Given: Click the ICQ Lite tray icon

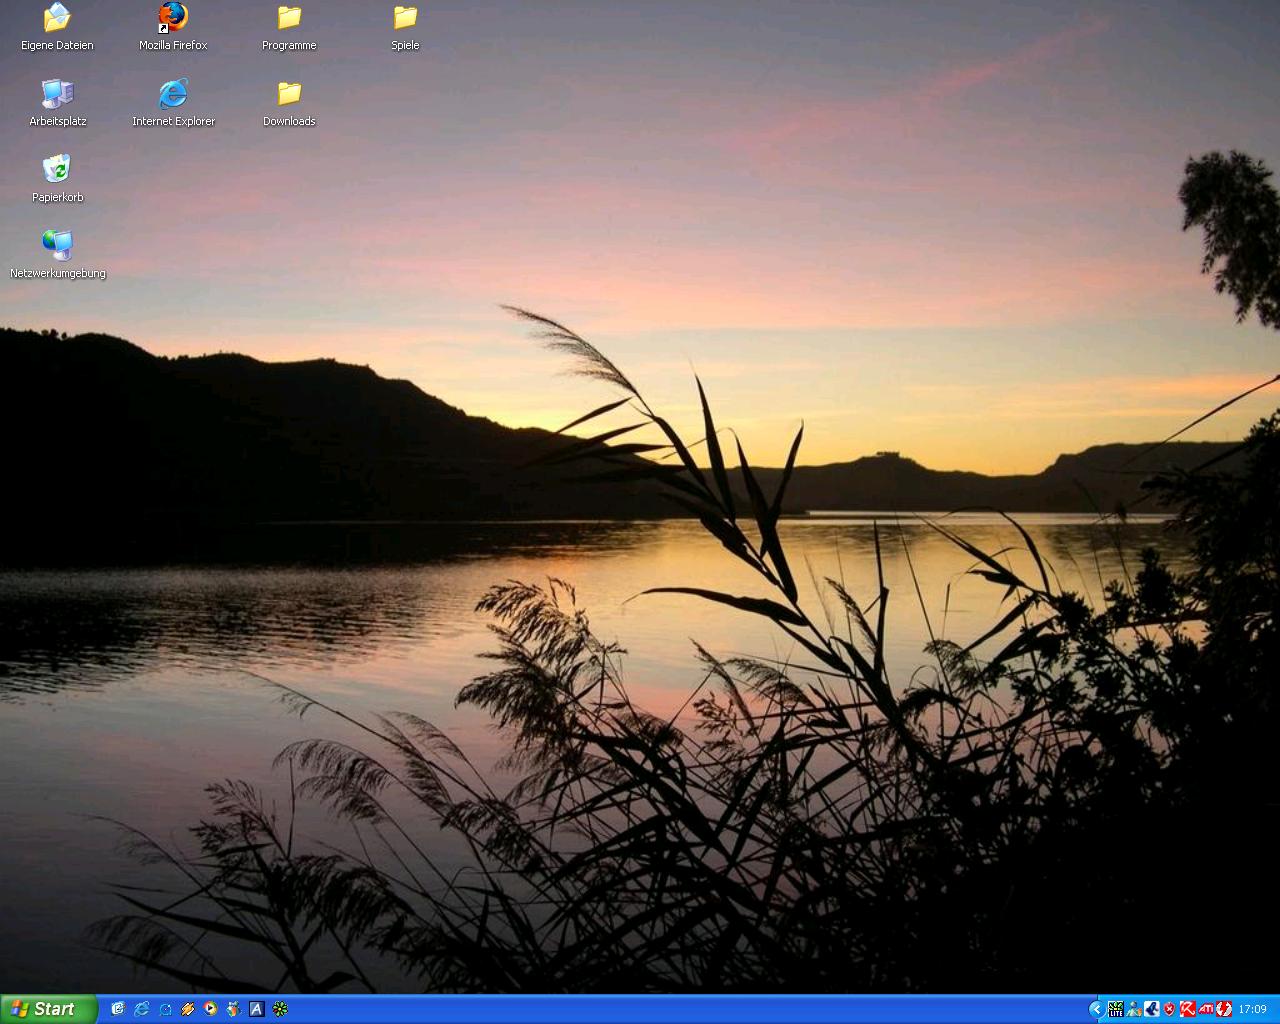Looking at the screenshot, I should pyautogui.click(x=1115, y=1009).
